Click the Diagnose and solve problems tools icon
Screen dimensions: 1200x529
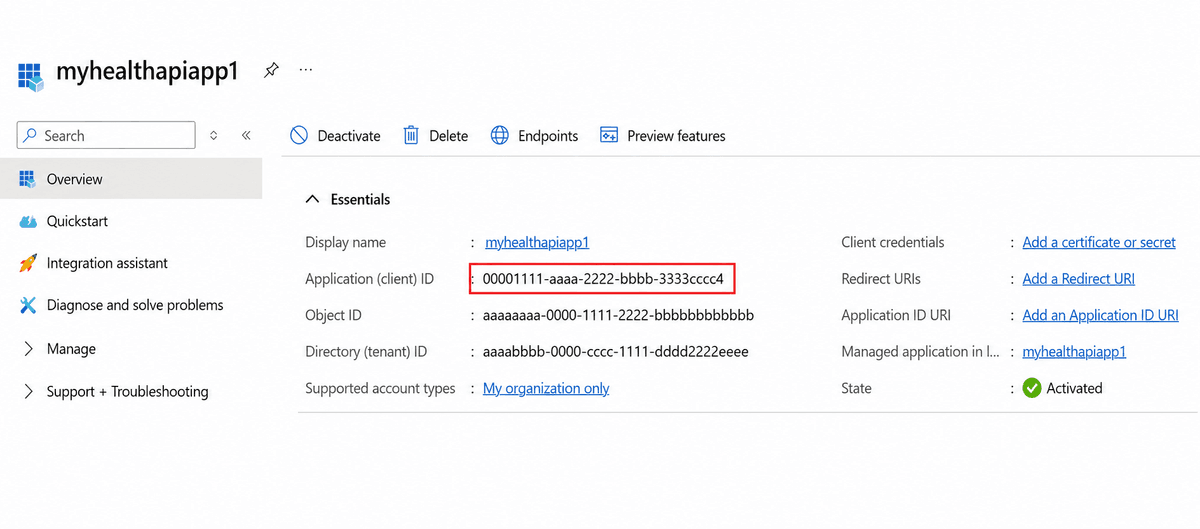point(28,305)
